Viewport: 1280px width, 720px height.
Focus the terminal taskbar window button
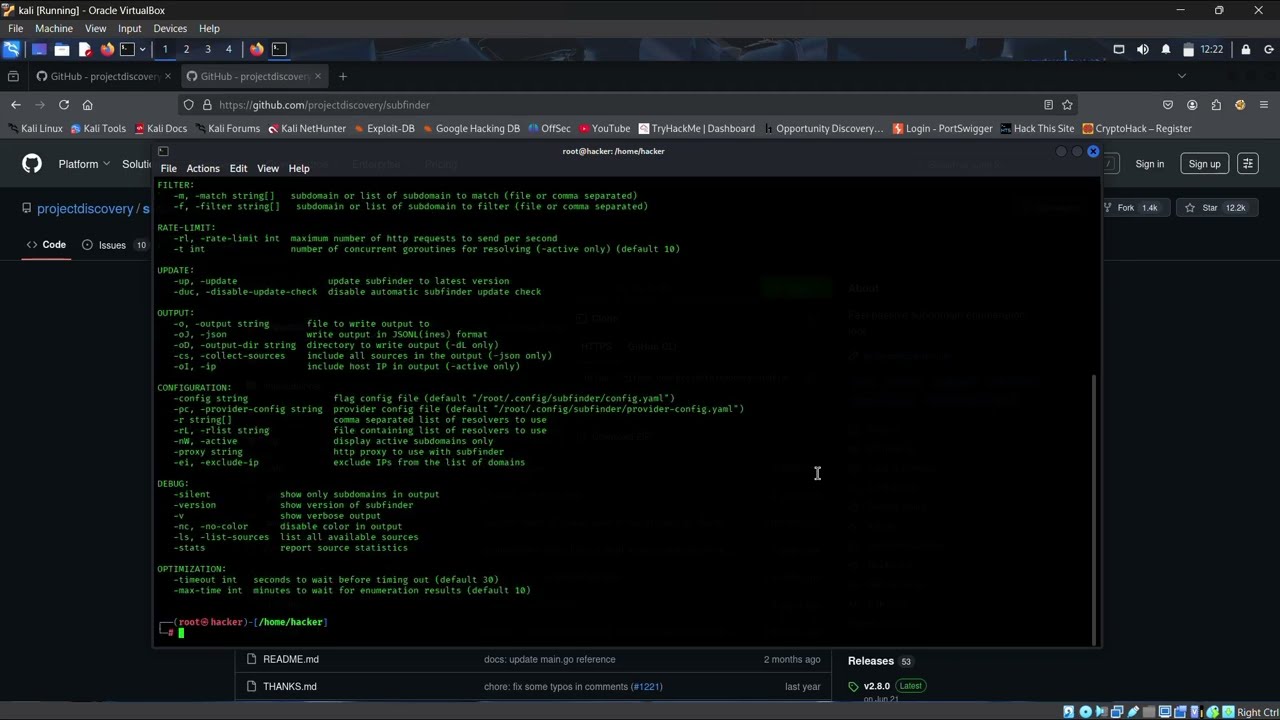279,49
